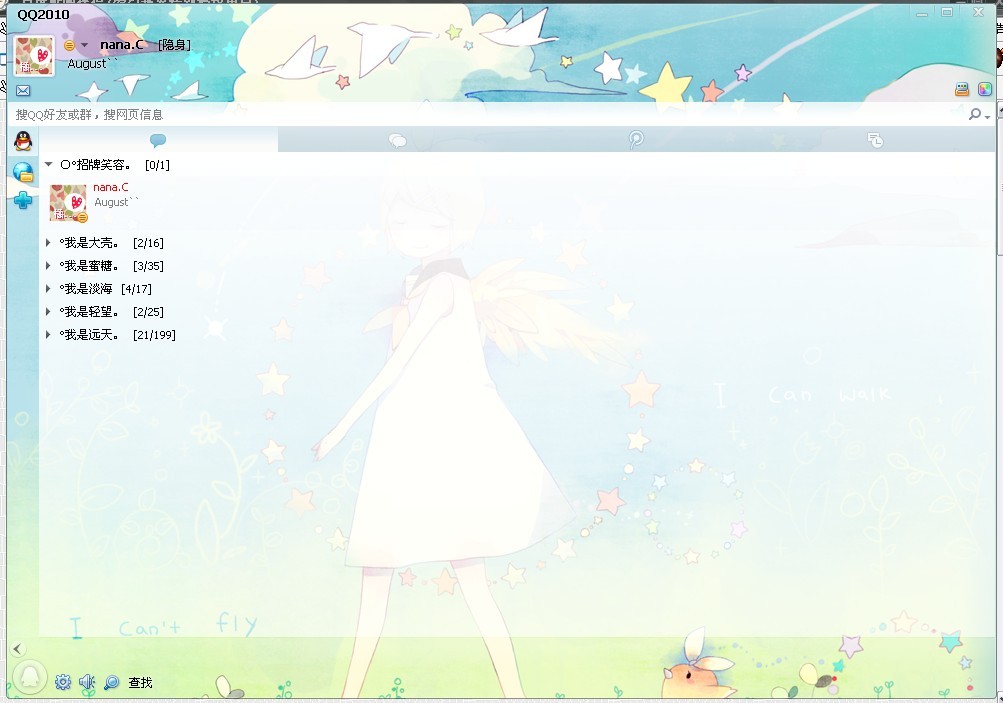Screen dimensions: 1003x703
Task: Switch to the groups tab with double bubbles
Action: [x=397, y=139]
